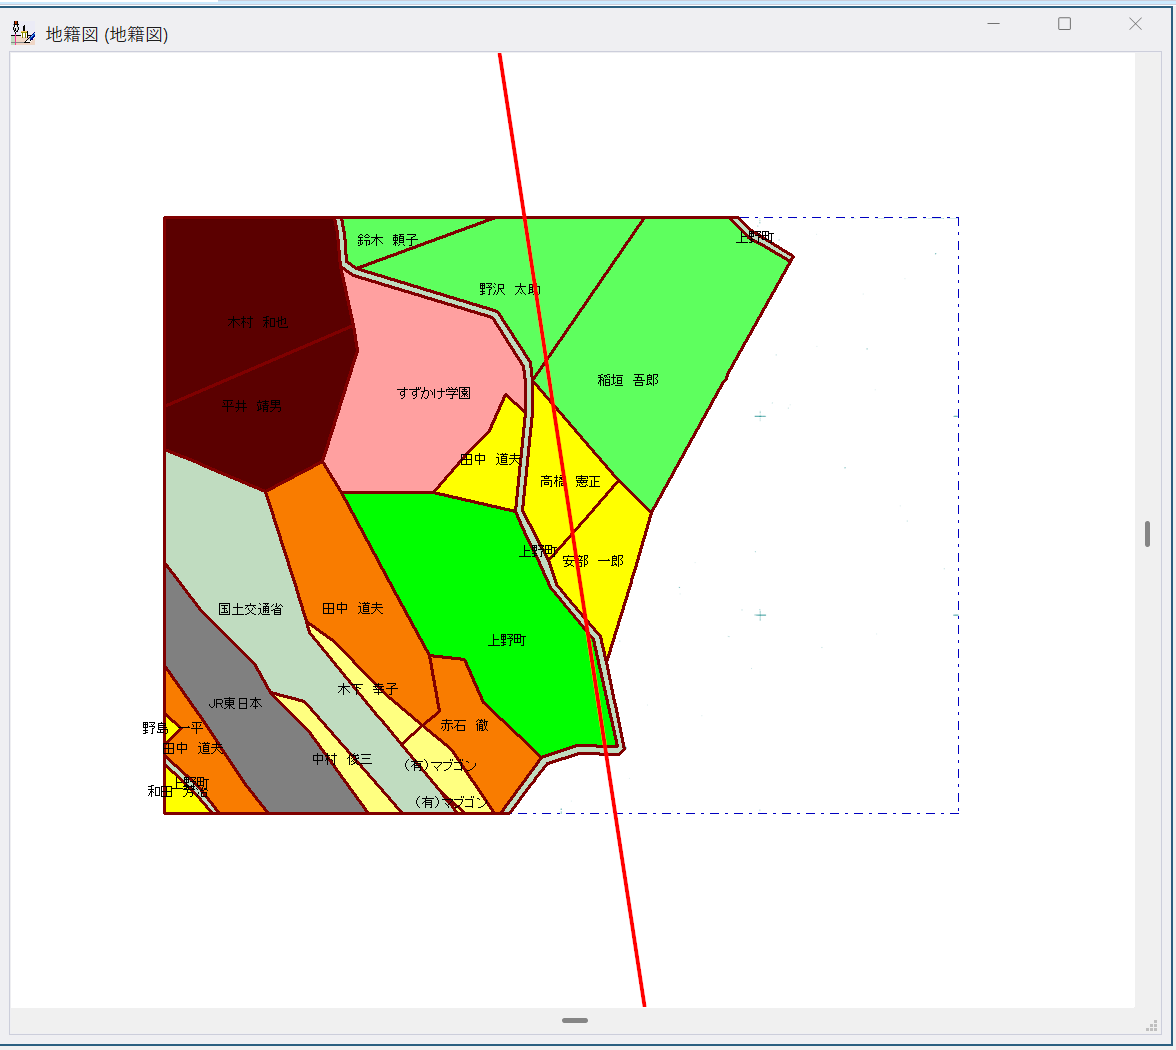The height and width of the screenshot is (1050, 1176).
Task: Click the lower (有)マブゴン label at map bottom
Action: [452, 802]
